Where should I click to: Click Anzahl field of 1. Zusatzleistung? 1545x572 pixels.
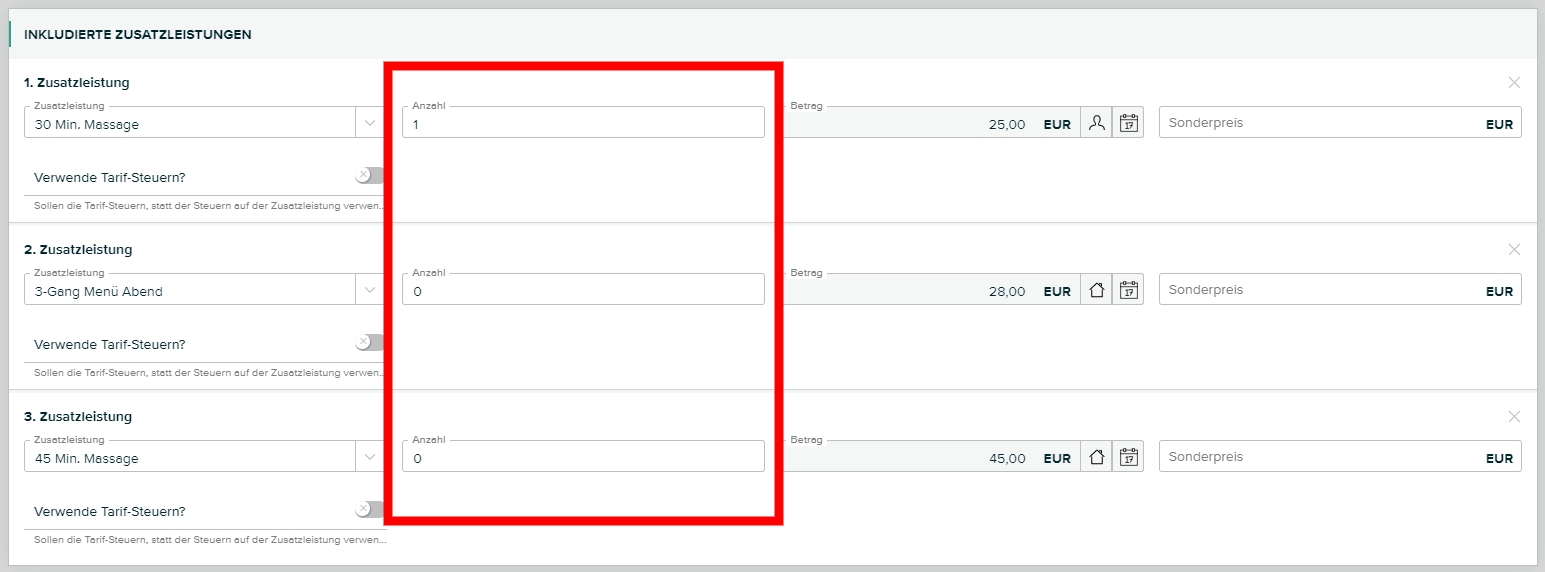point(583,124)
